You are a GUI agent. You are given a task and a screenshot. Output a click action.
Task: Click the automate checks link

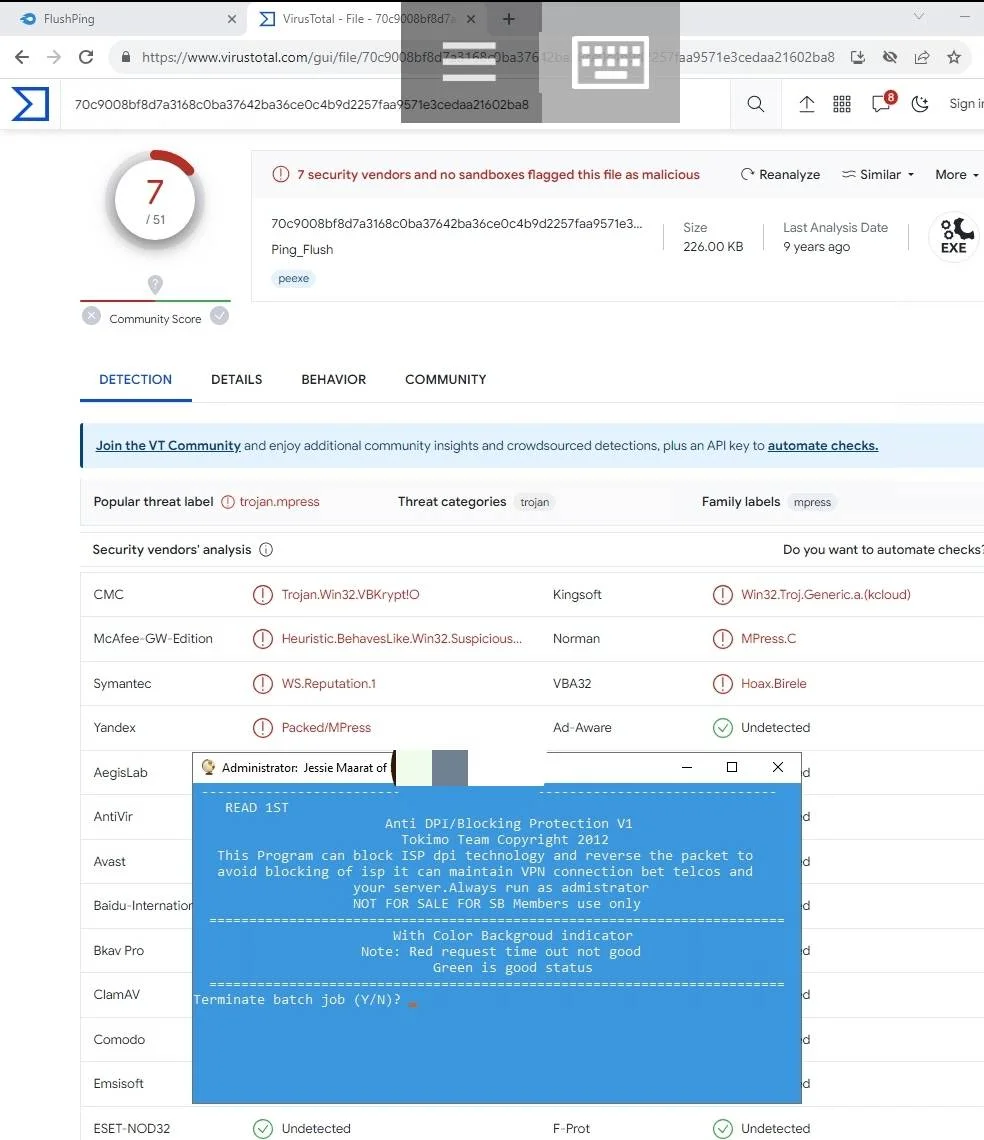click(823, 446)
